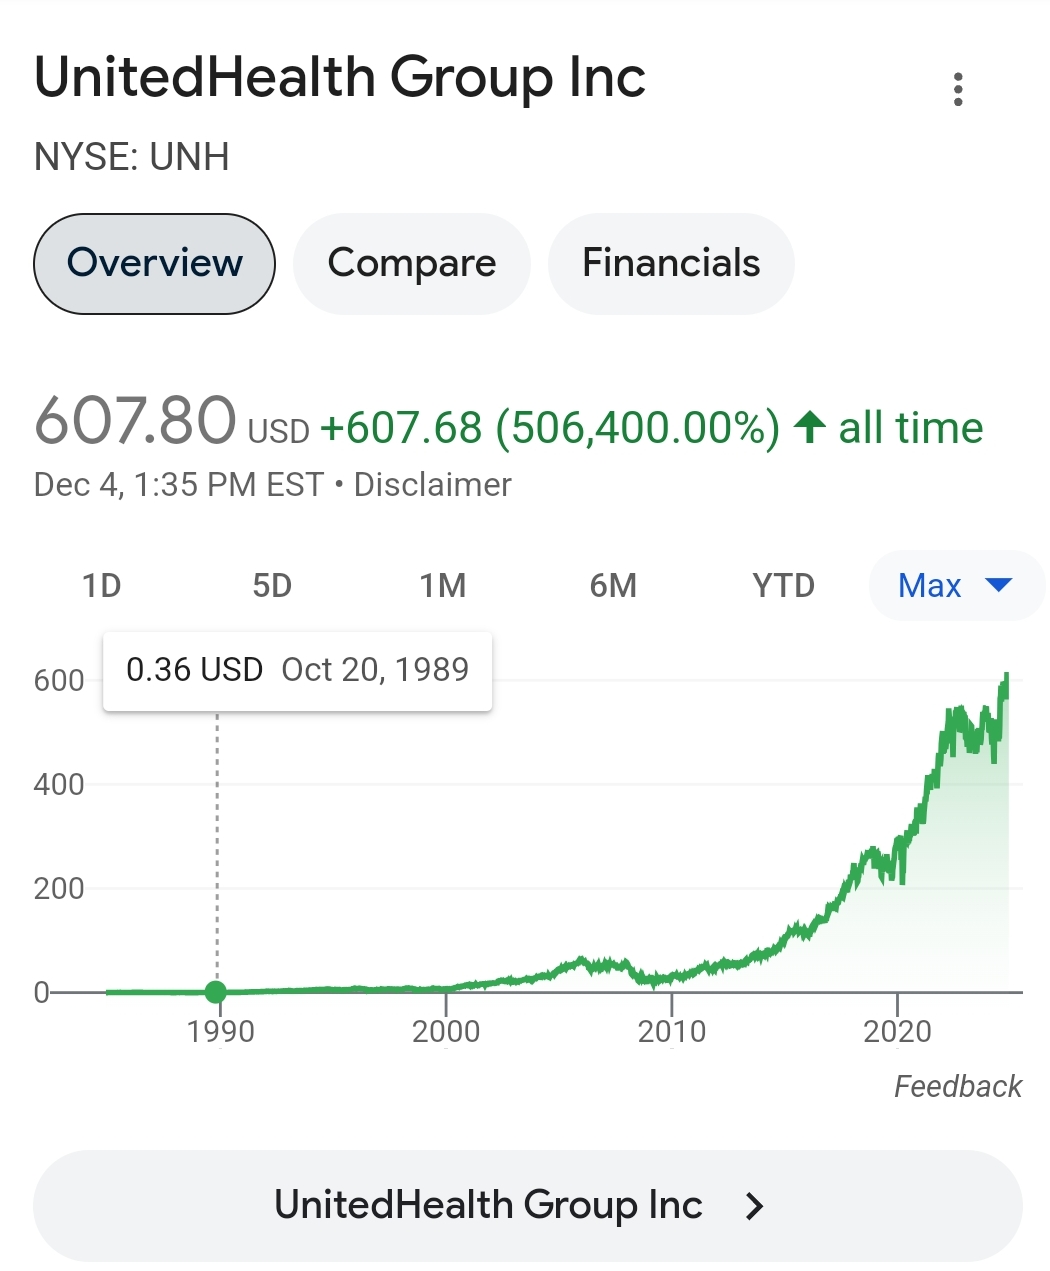Expand the Max time range dropdown arrow
Image resolution: width=1050 pixels, height=1271 pixels.
tap(998, 585)
